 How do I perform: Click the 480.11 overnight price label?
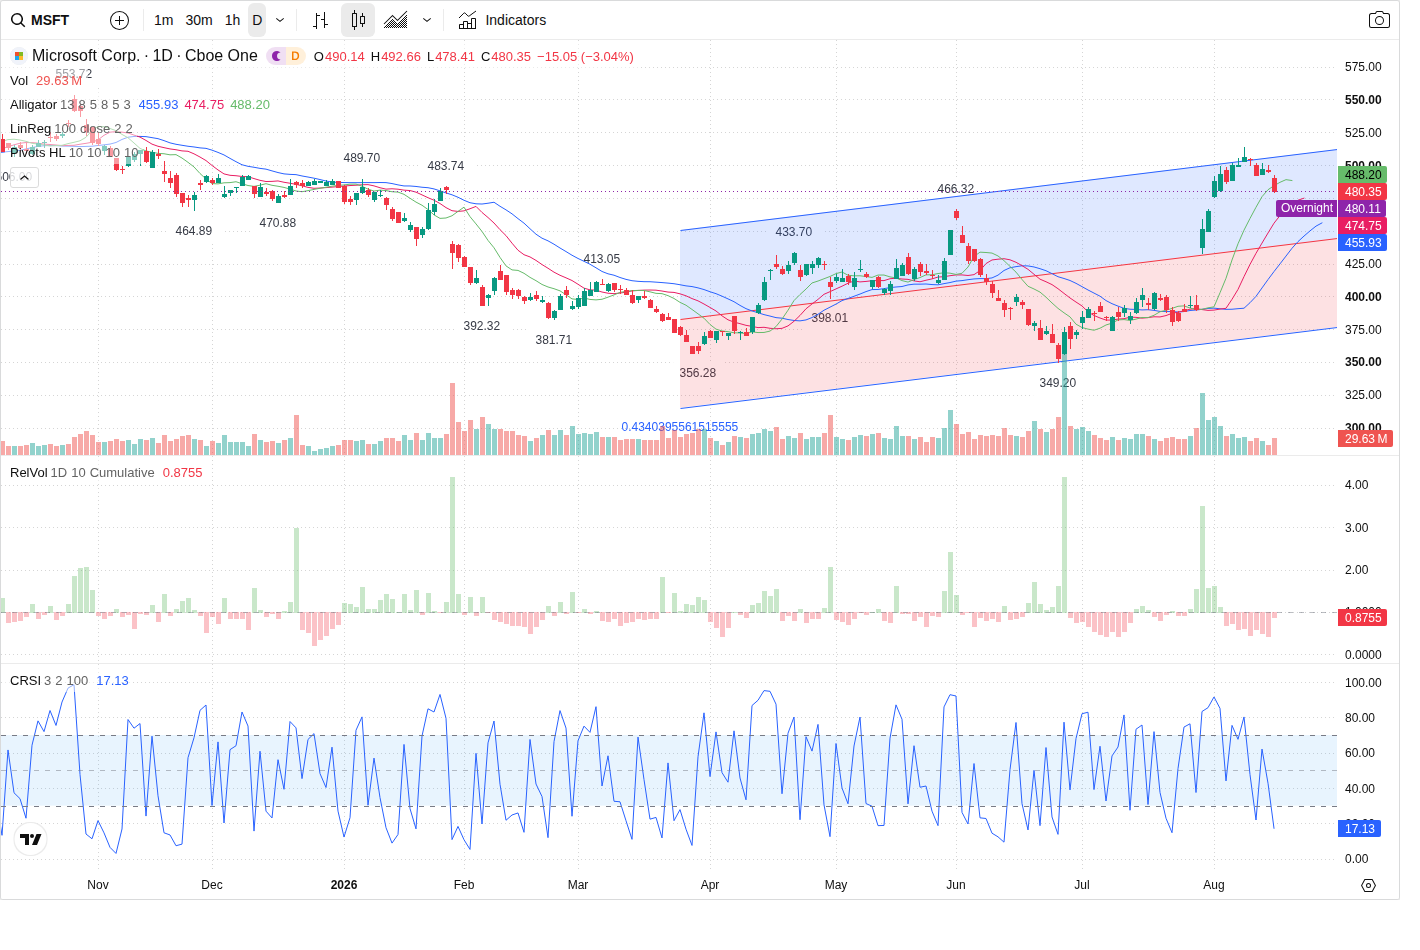[x=1362, y=209]
